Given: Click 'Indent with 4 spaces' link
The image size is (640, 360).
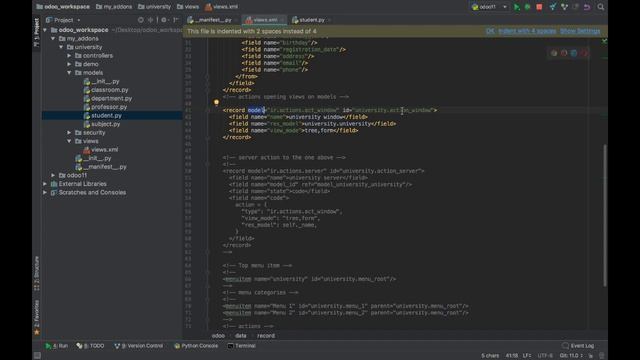Looking at the screenshot, I should tap(527, 31).
